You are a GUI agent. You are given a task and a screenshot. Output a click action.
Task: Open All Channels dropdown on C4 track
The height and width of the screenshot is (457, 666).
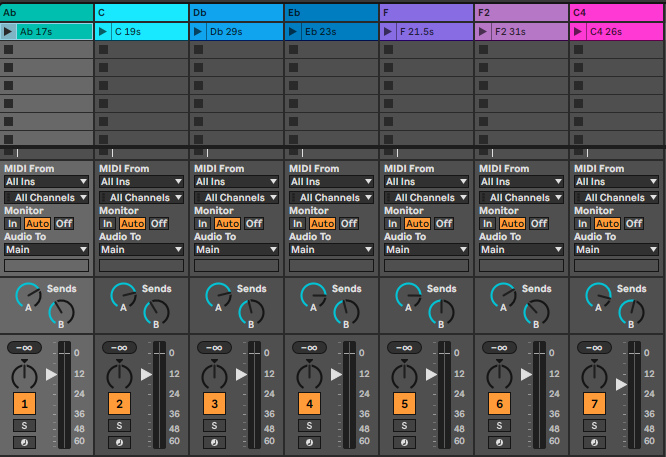(616, 197)
